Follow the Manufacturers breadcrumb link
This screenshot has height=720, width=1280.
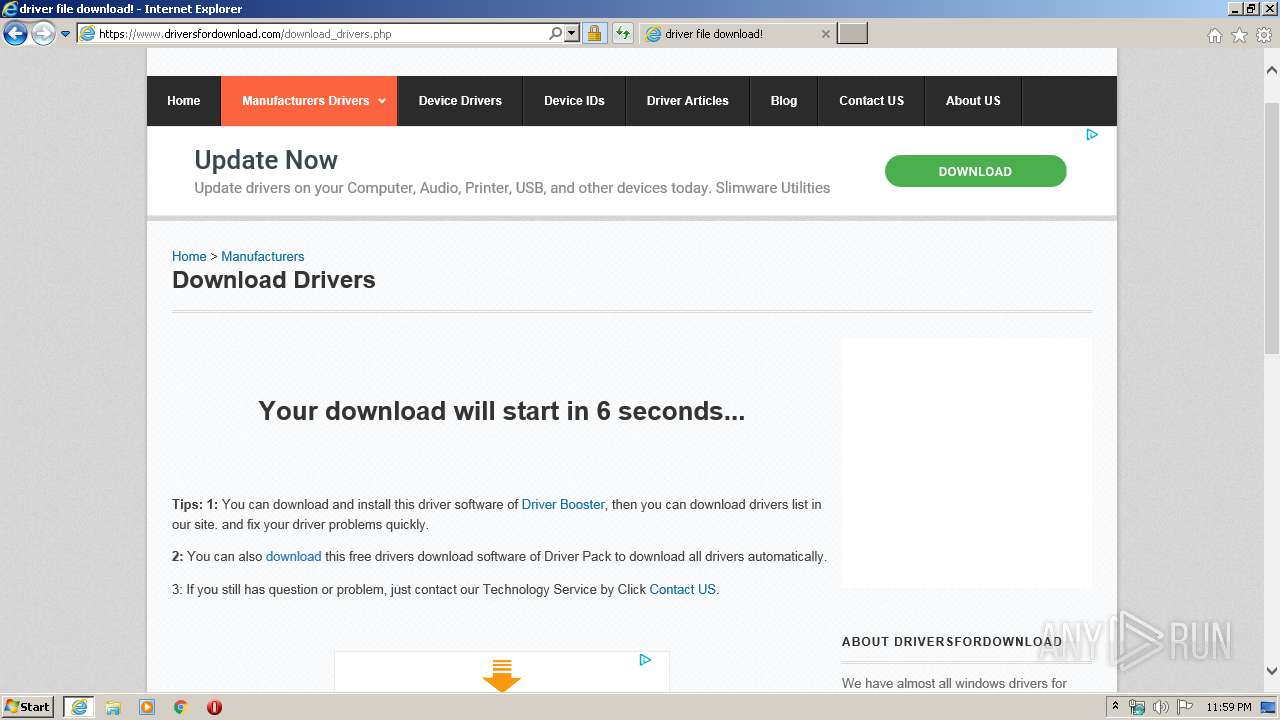click(262, 256)
